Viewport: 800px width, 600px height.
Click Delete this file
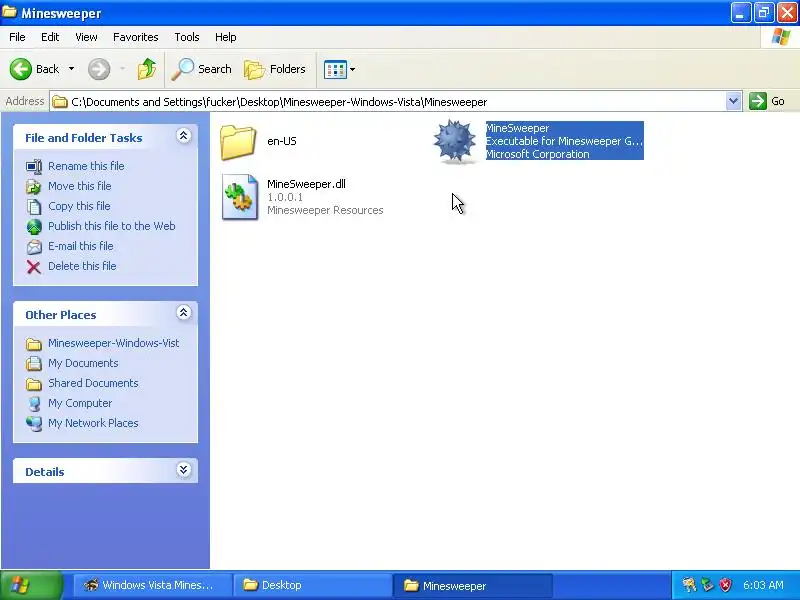tap(82, 266)
